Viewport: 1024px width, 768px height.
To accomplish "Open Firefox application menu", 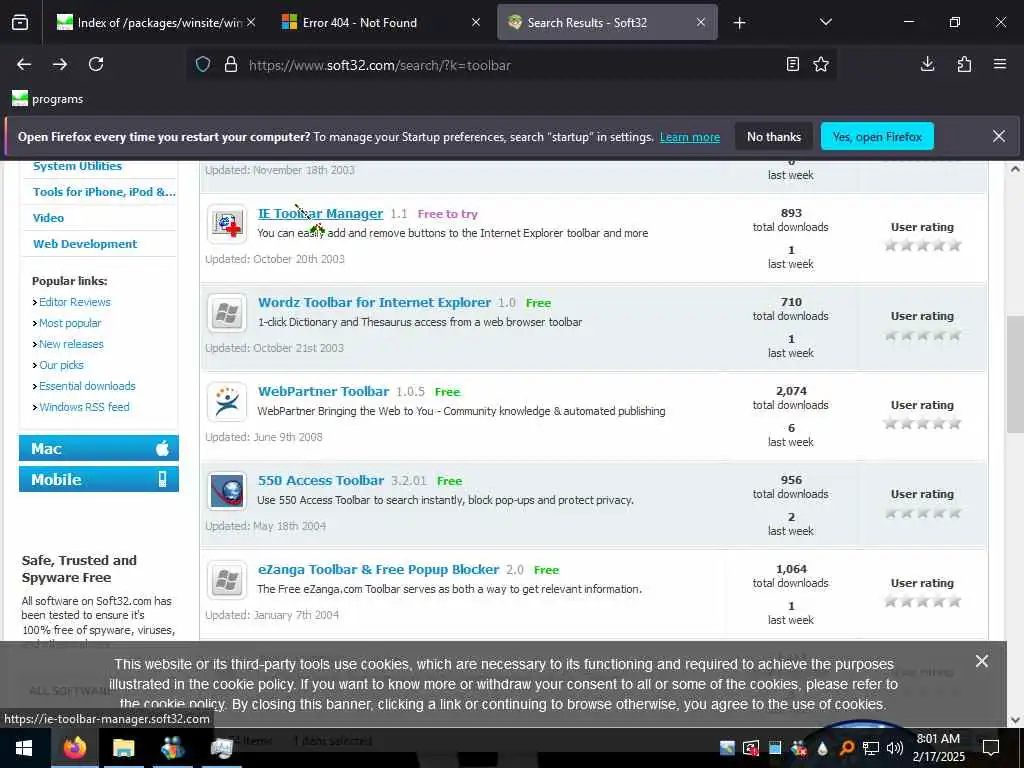I will click(x=1000, y=64).
